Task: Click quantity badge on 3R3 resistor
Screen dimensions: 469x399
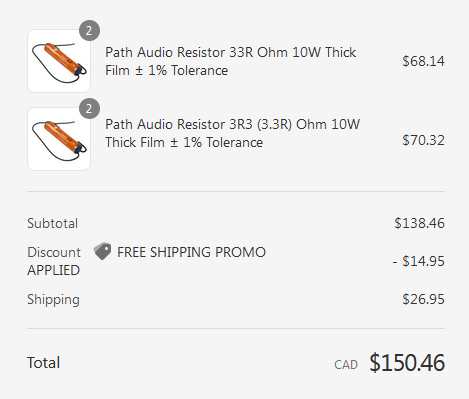Action: tap(89, 109)
